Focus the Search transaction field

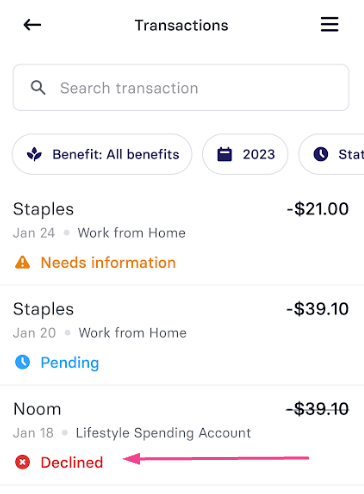click(181, 88)
